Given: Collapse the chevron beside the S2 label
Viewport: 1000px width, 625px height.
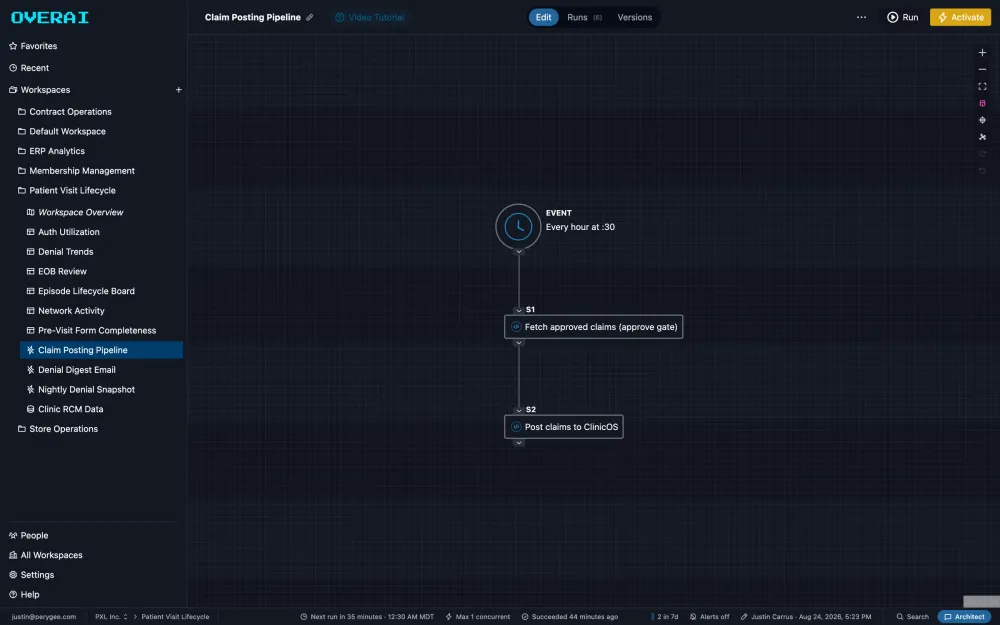Looking at the screenshot, I should 519,410.
